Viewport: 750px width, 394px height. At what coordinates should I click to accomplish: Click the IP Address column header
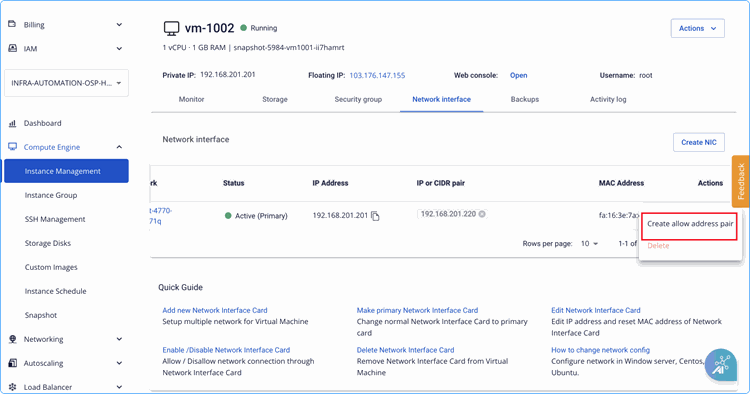tap(330, 183)
